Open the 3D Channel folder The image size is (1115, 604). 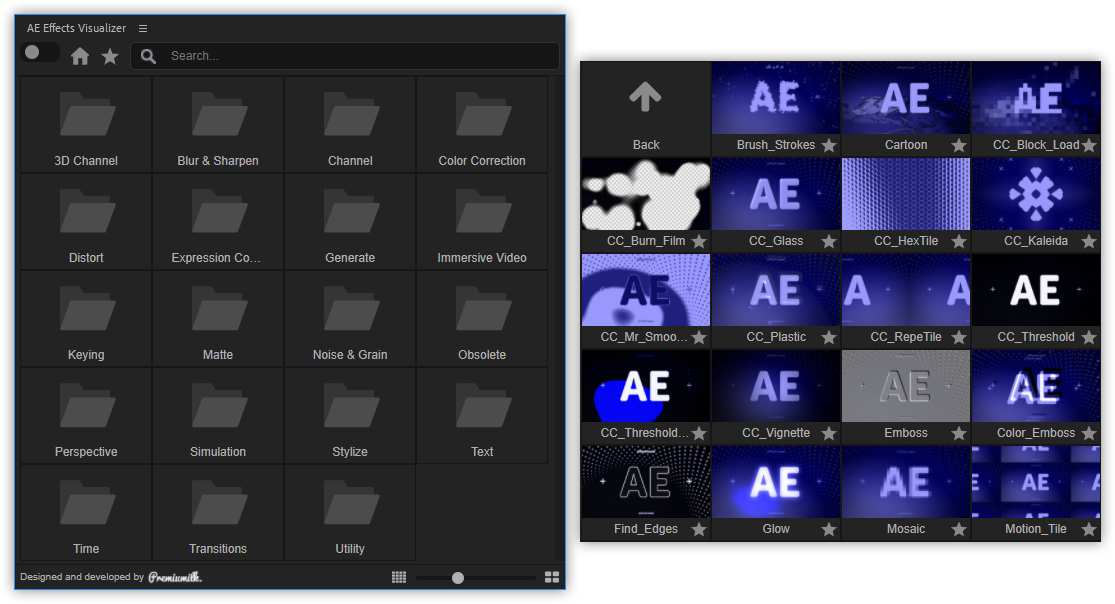[x=86, y=124]
